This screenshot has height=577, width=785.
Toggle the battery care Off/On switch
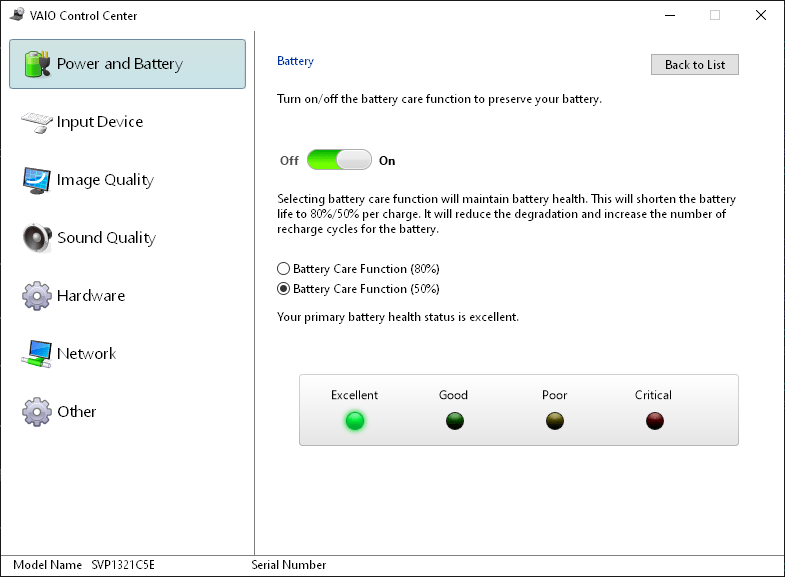(x=339, y=160)
